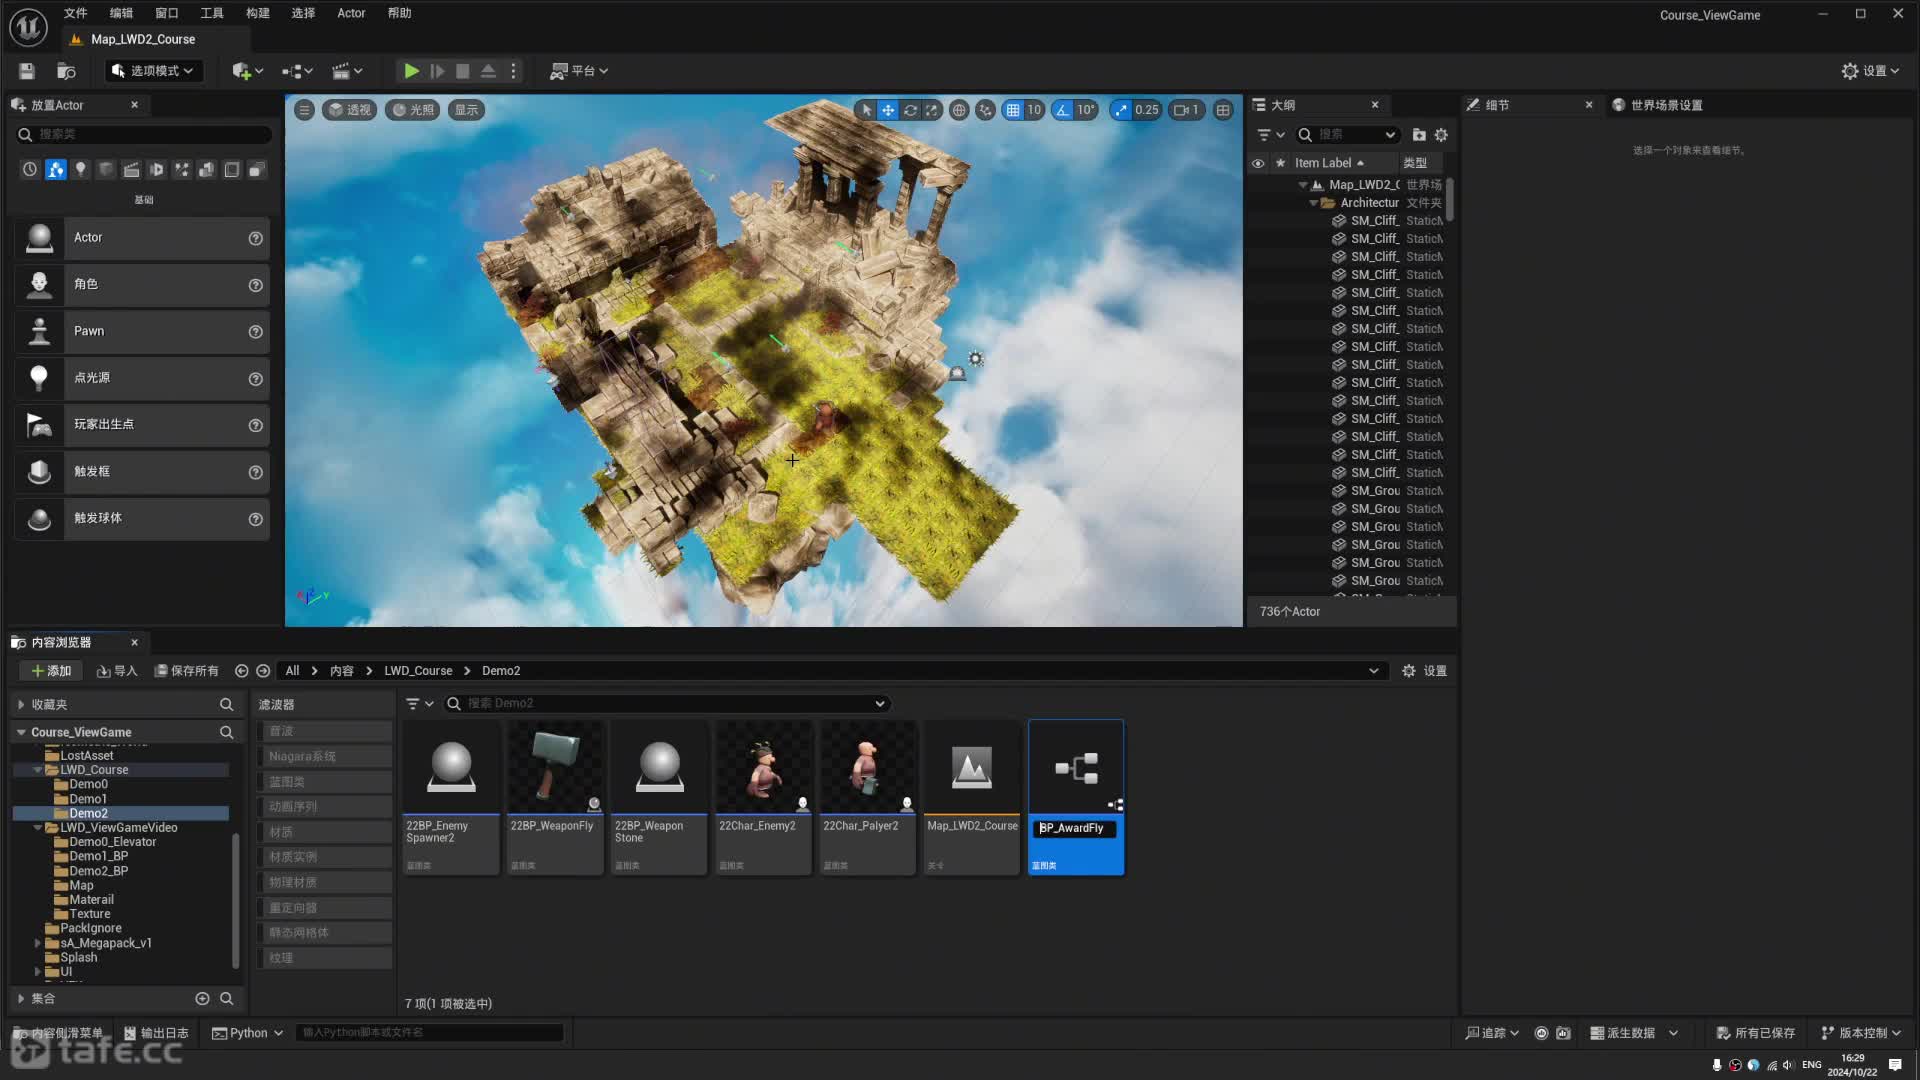Viewport: 1920px width, 1080px height.
Task: Open the 编辑 menu
Action: (121, 13)
